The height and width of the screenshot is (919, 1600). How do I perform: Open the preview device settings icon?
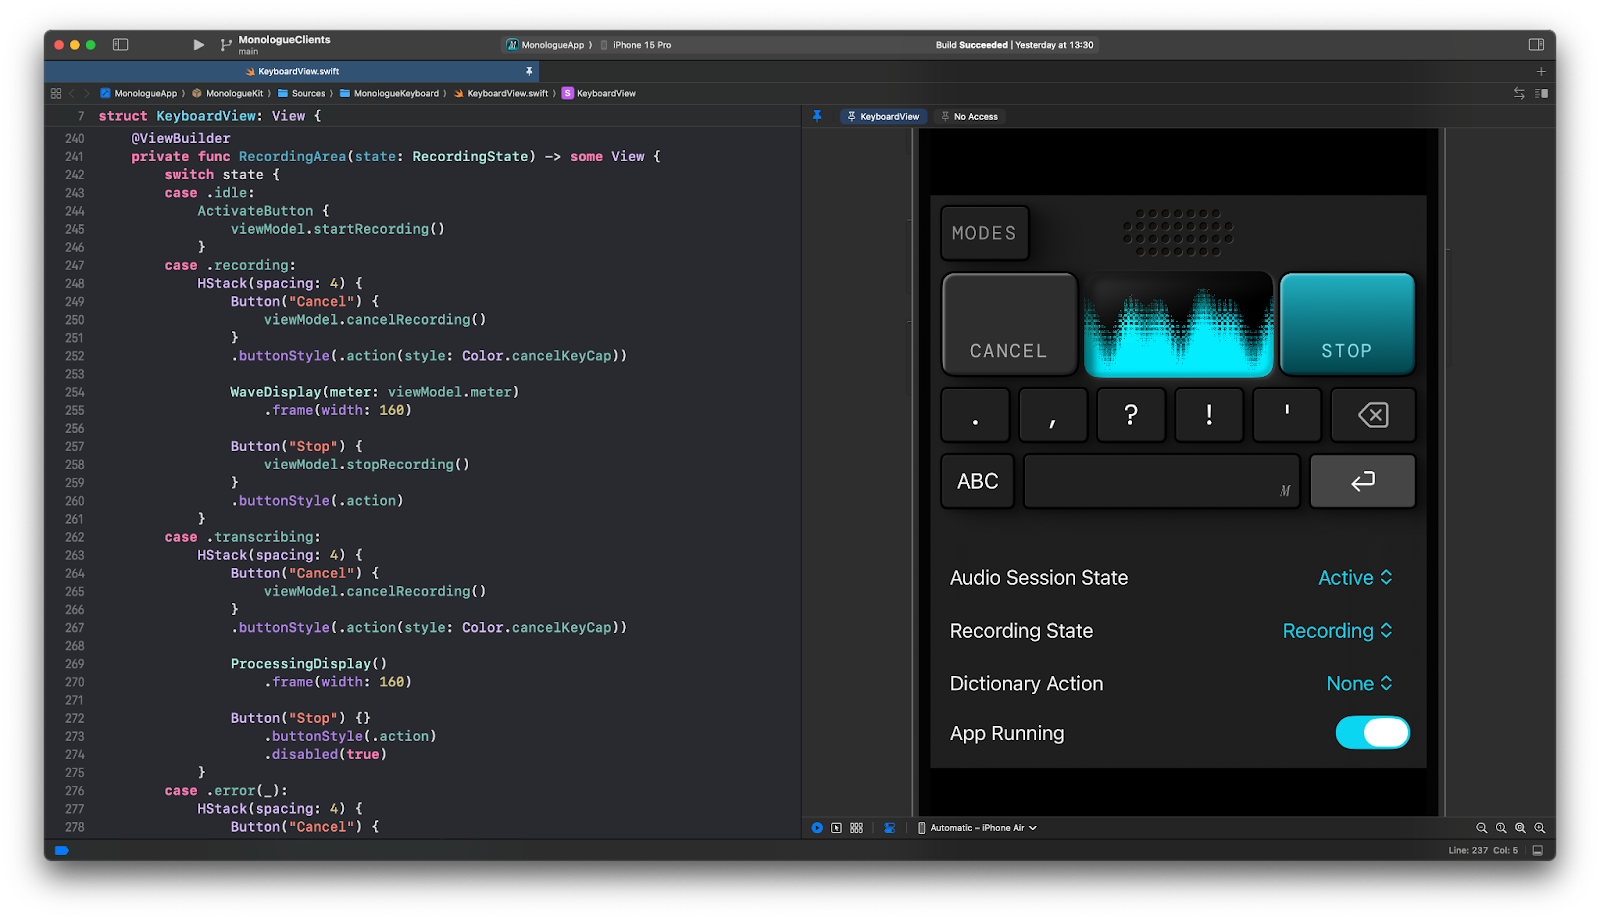889,828
